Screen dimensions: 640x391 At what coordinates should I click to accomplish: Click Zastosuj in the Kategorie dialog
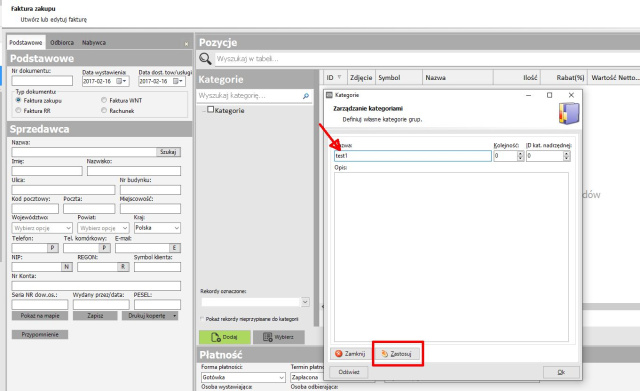point(397,354)
